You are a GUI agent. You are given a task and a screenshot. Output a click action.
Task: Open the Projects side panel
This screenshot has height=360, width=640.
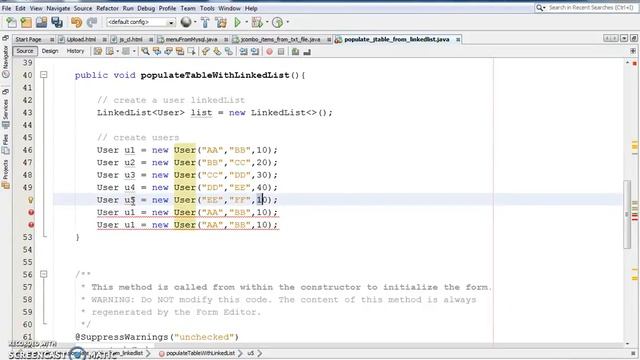(5, 174)
